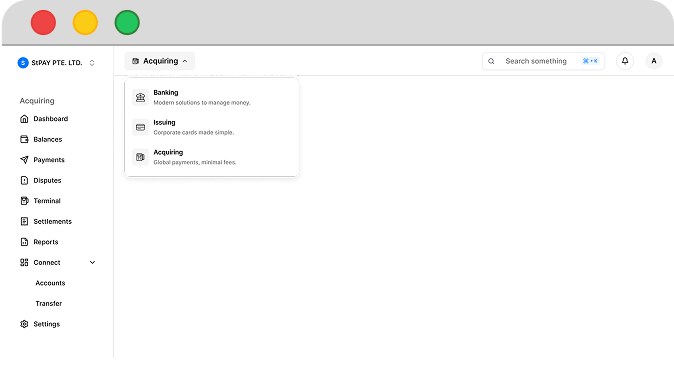674x372 pixels.
Task: Click the chevron on the Acquiring switcher
Action: 185,61
